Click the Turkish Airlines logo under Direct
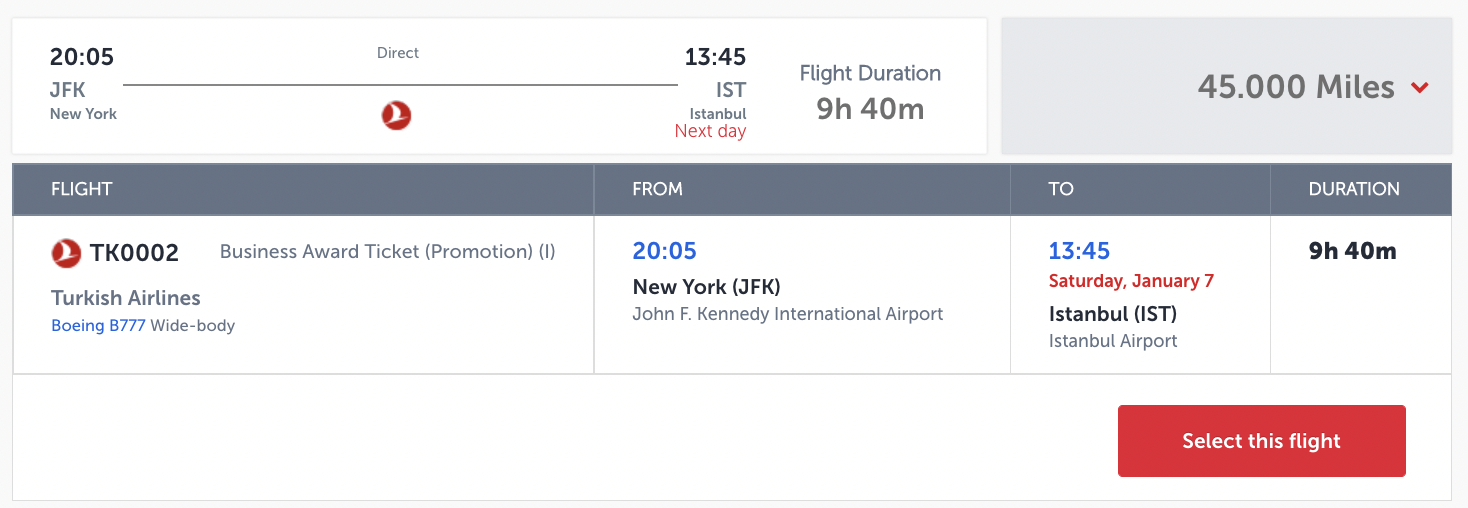 (x=397, y=116)
